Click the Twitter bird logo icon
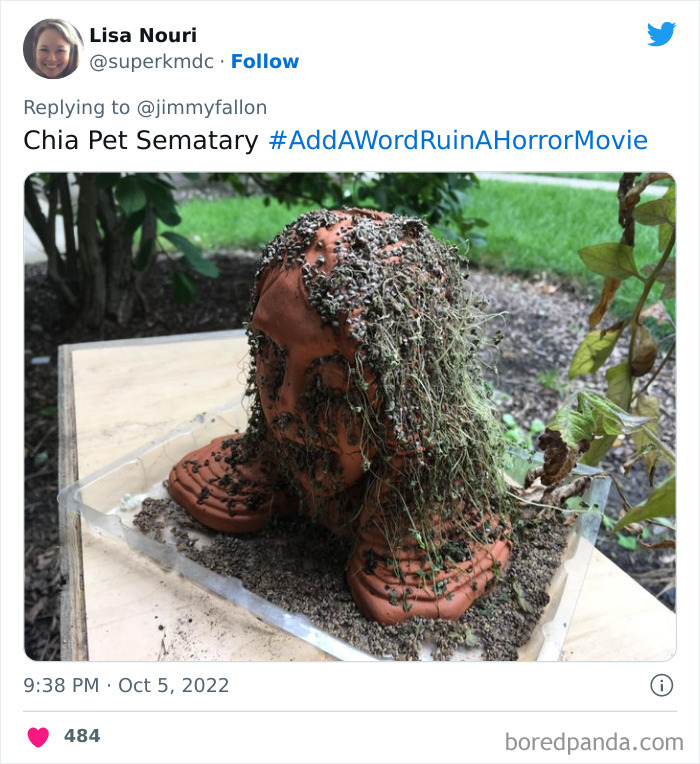 (x=661, y=34)
